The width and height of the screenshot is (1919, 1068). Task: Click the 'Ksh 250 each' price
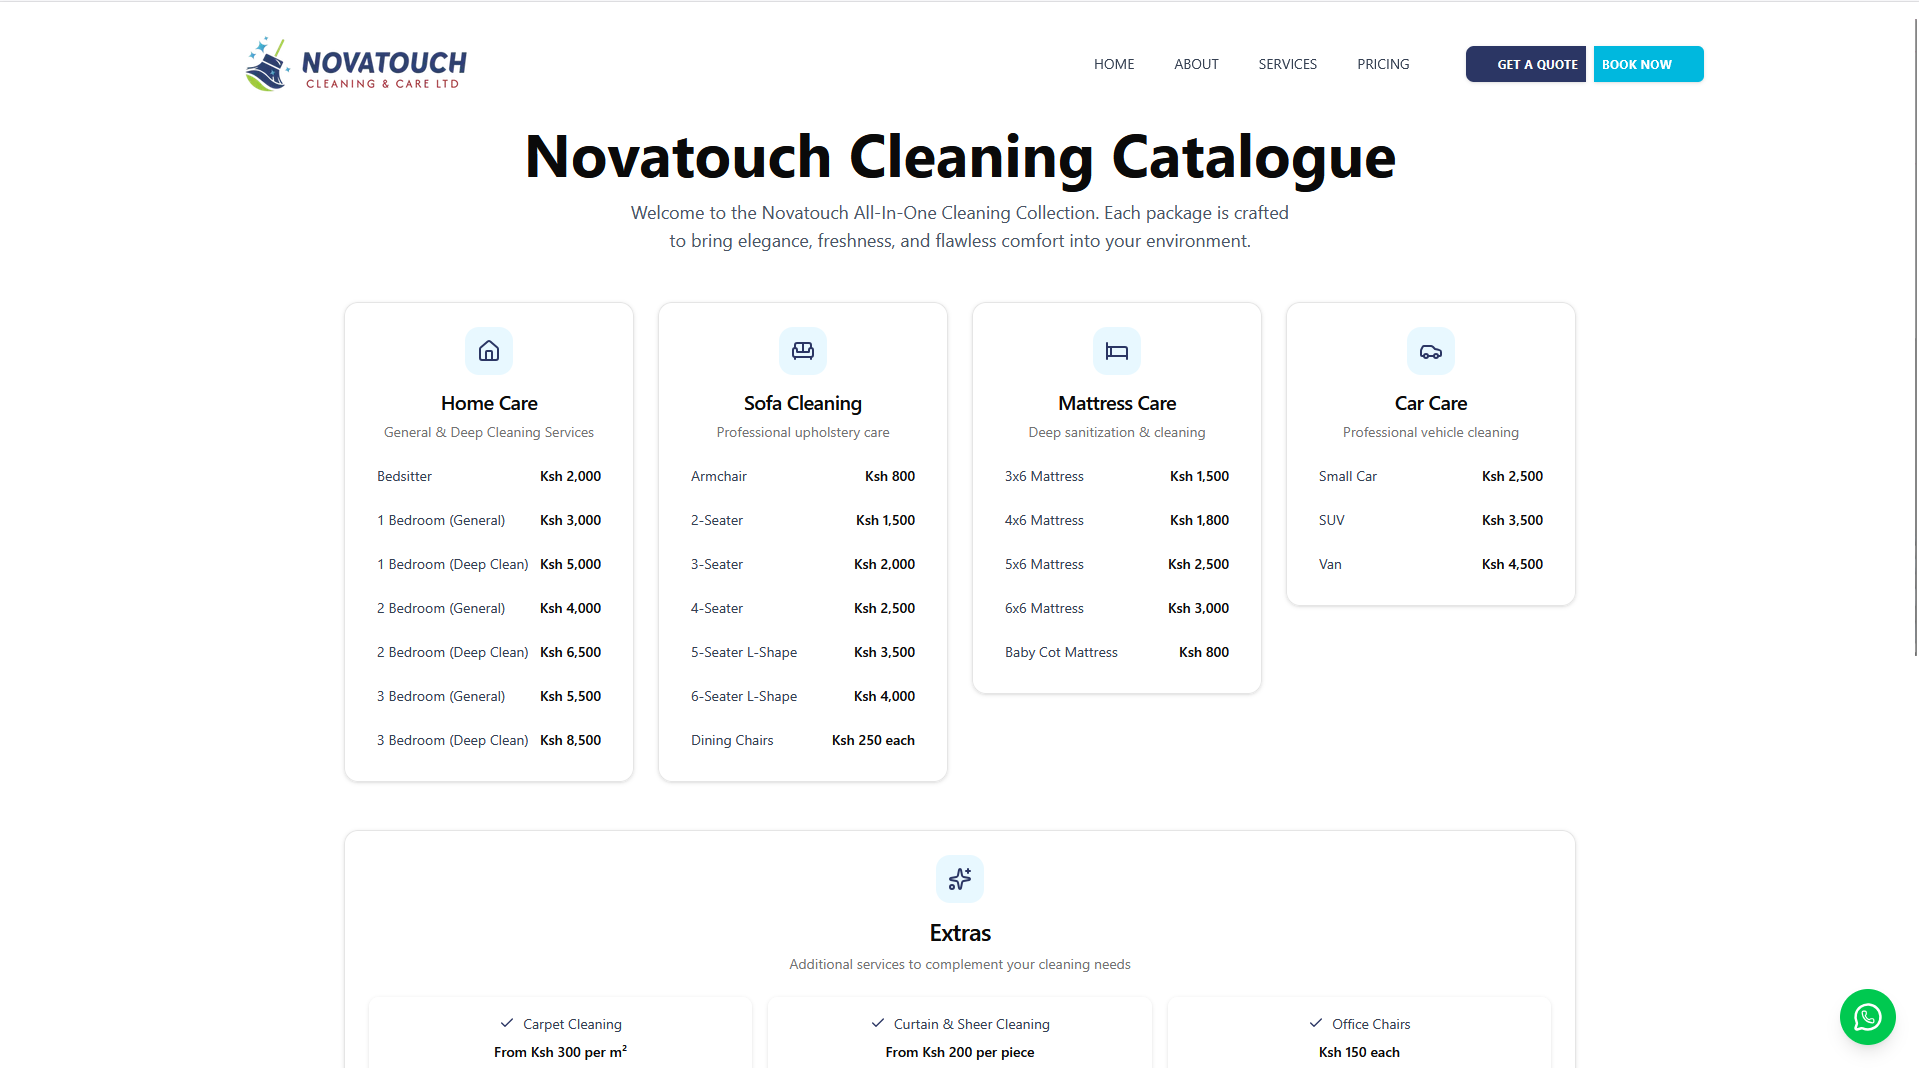click(x=873, y=740)
